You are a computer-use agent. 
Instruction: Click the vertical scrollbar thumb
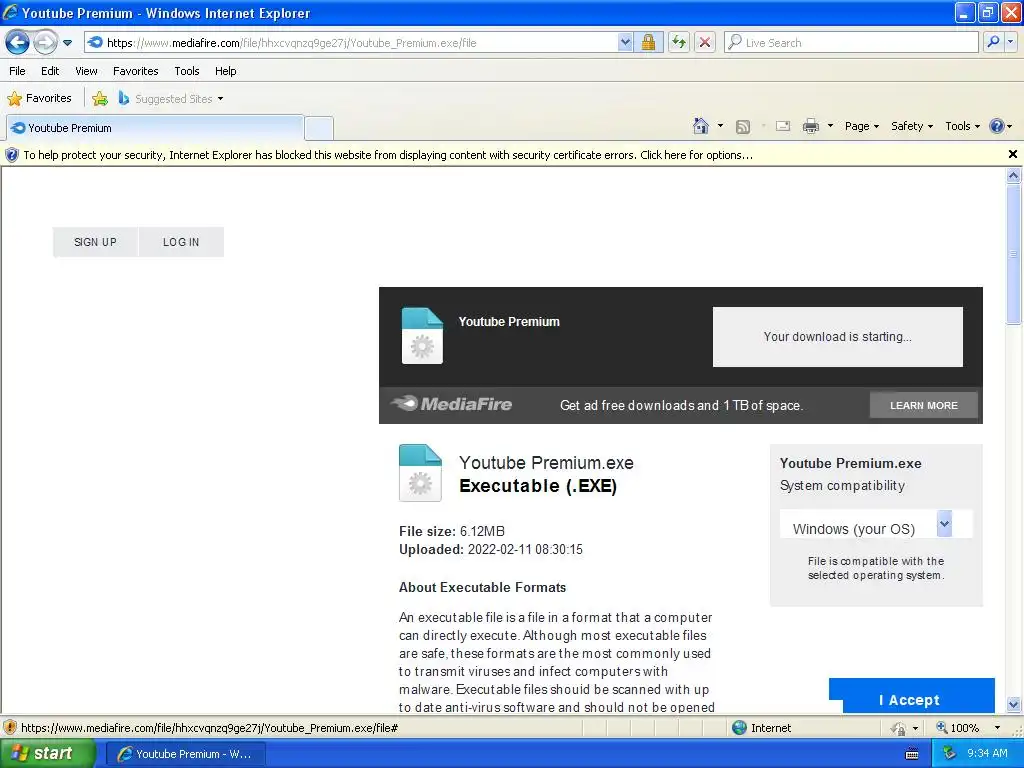[x=1014, y=253]
